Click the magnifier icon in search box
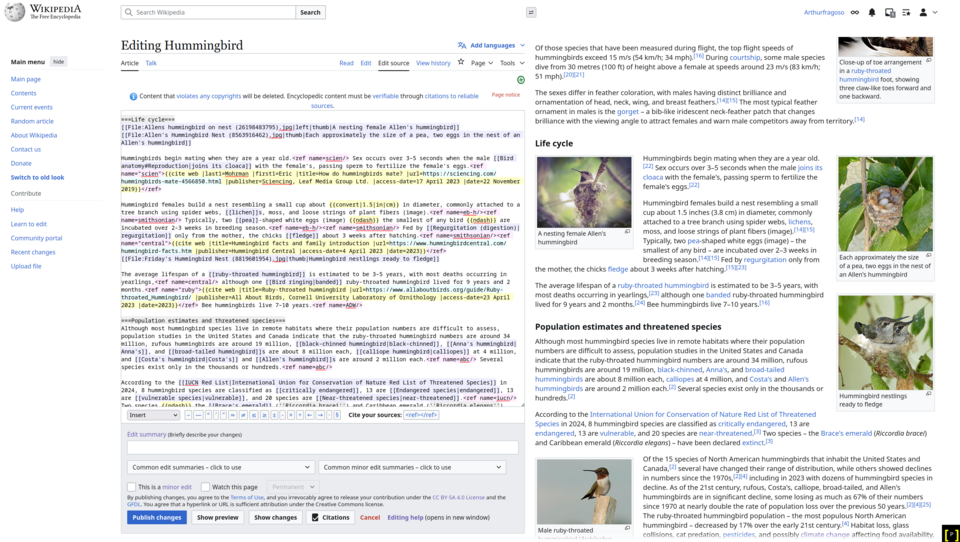Viewport: 960px width, 542px height. (129, 12)
